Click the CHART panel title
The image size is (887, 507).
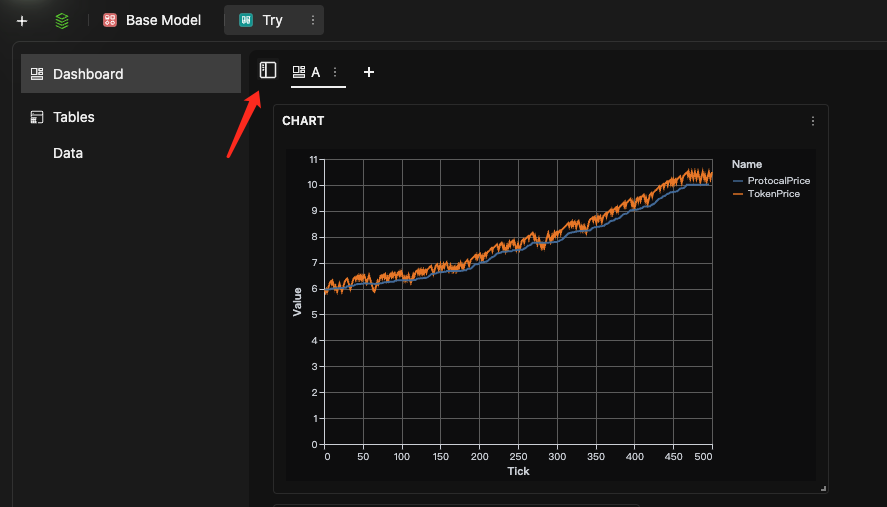[303, 121]
